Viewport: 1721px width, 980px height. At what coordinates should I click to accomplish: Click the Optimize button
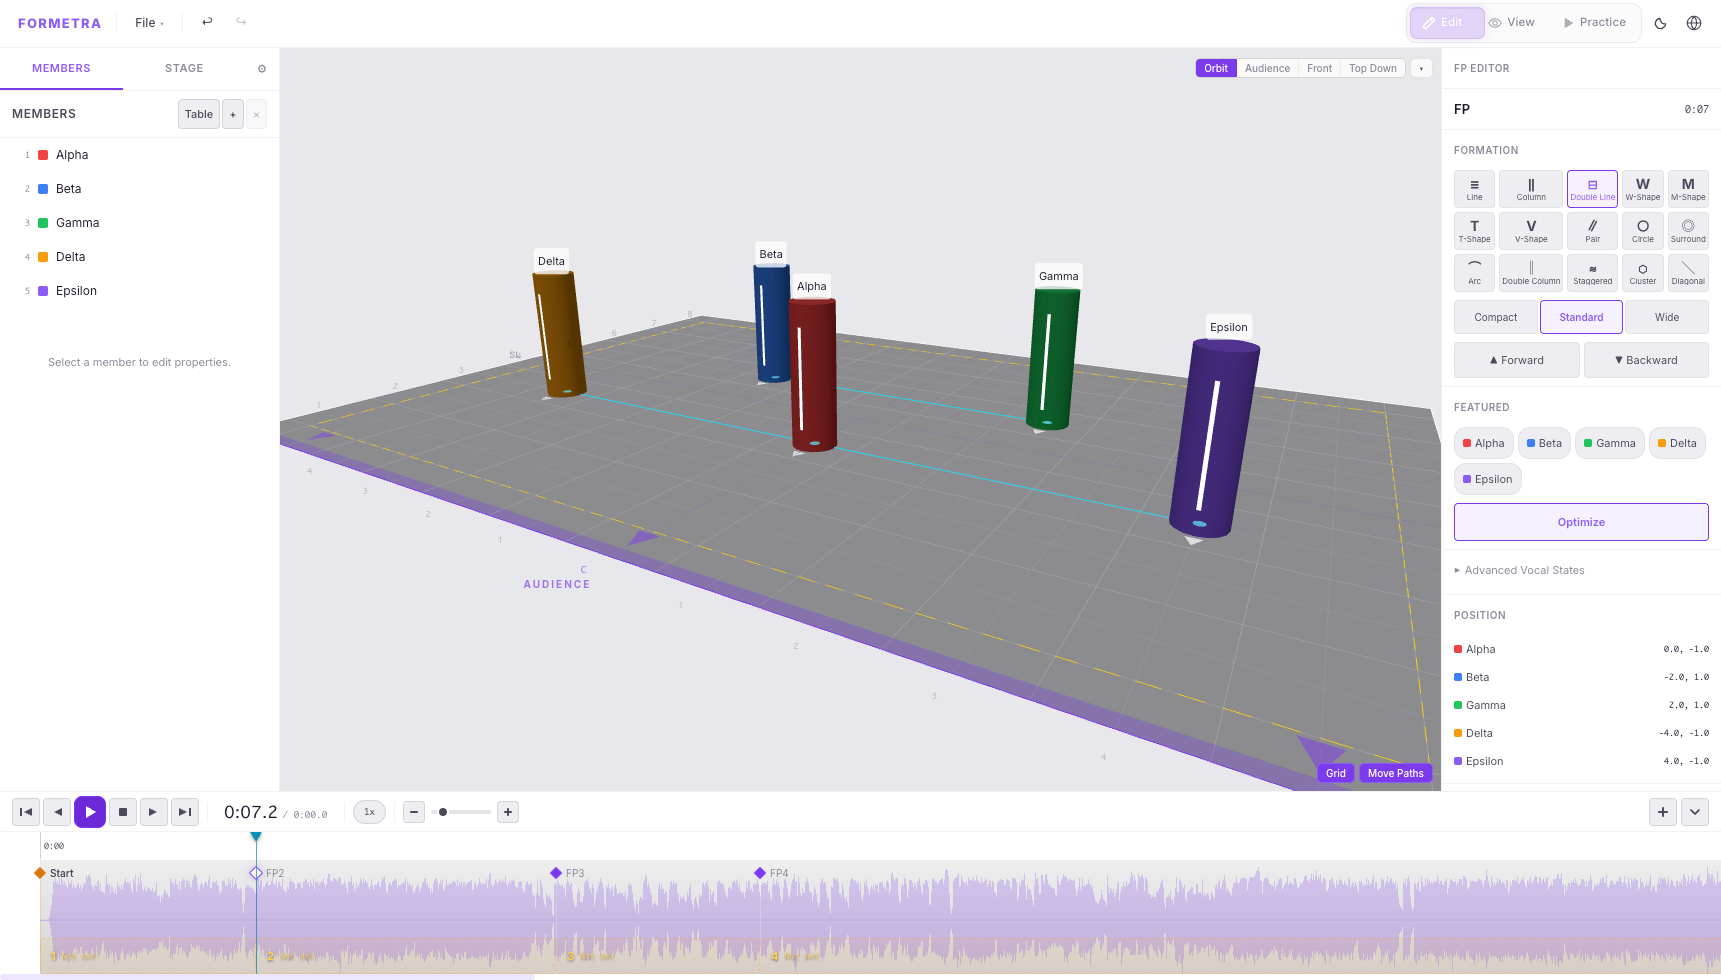[x=1580, y=522]
